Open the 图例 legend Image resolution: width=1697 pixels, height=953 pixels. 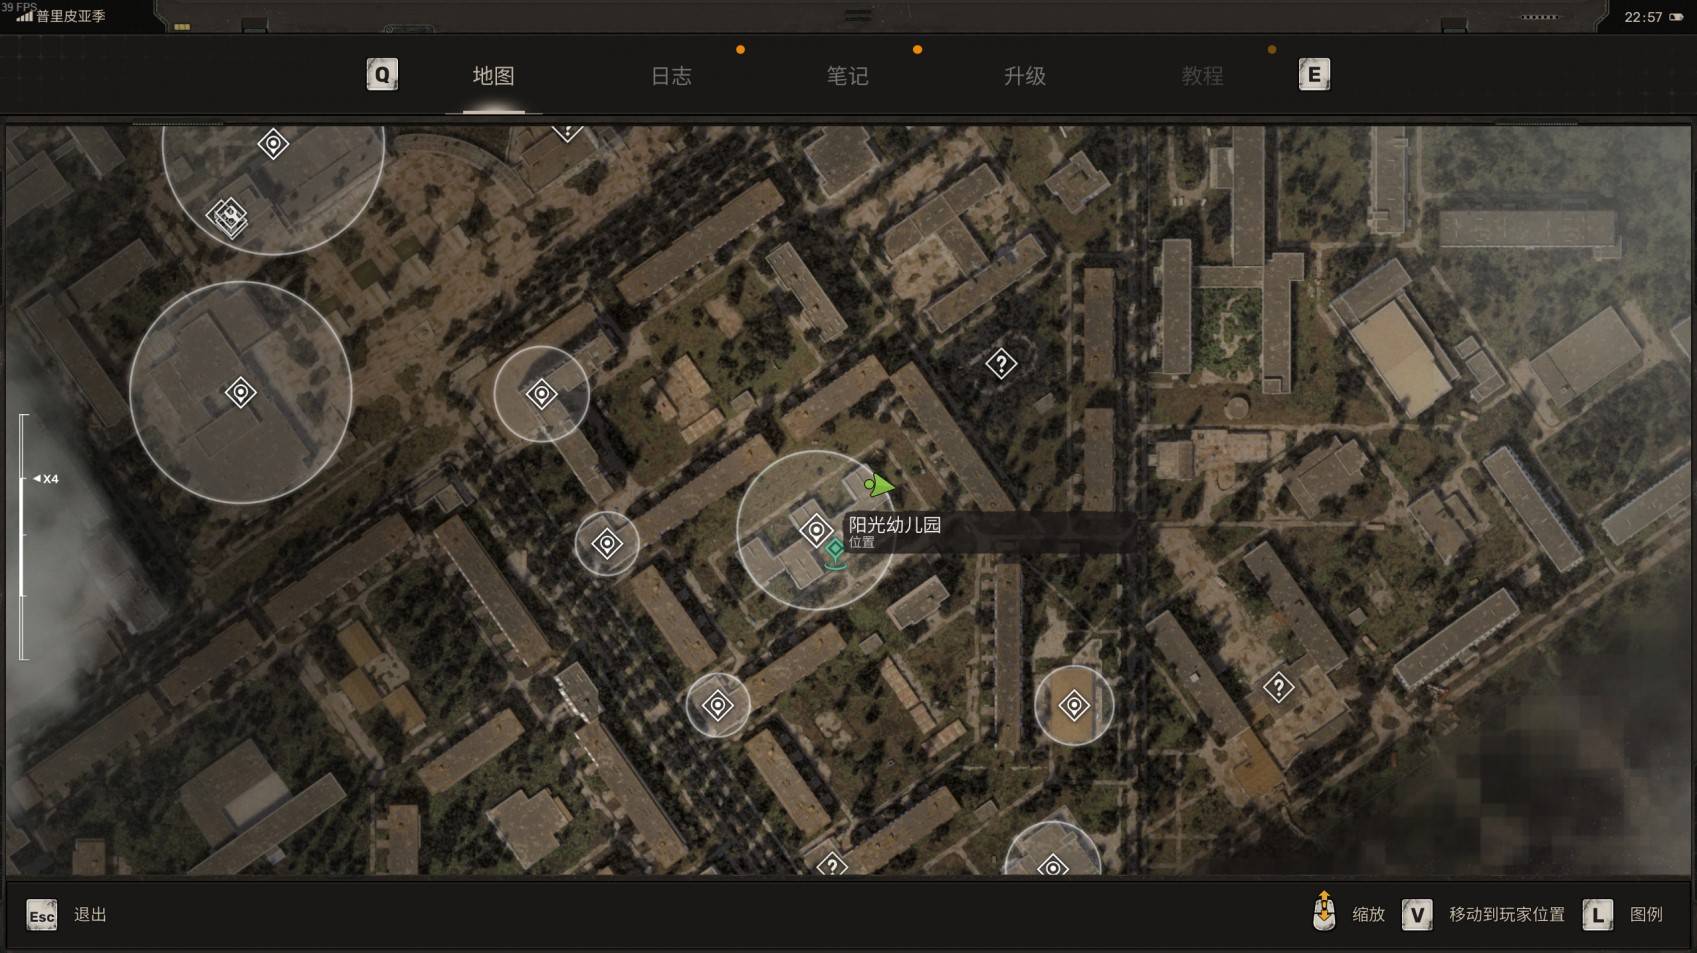click(x=1646, y=914)
